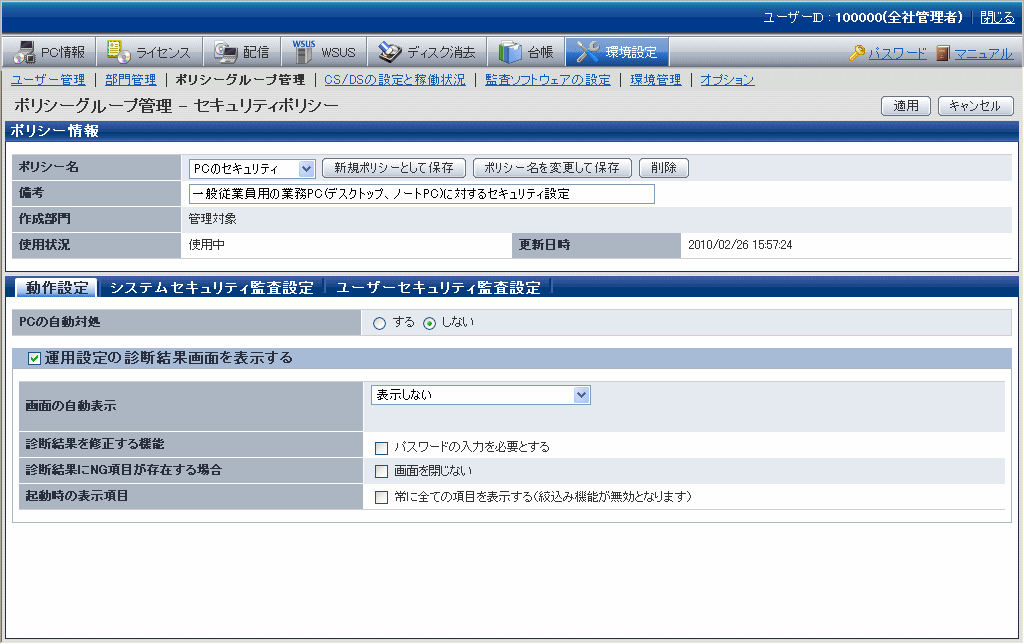This screenshot has width=1024, height=644.
Task: Select the 台帳 ledger book icon
Action: coord(510,52)
